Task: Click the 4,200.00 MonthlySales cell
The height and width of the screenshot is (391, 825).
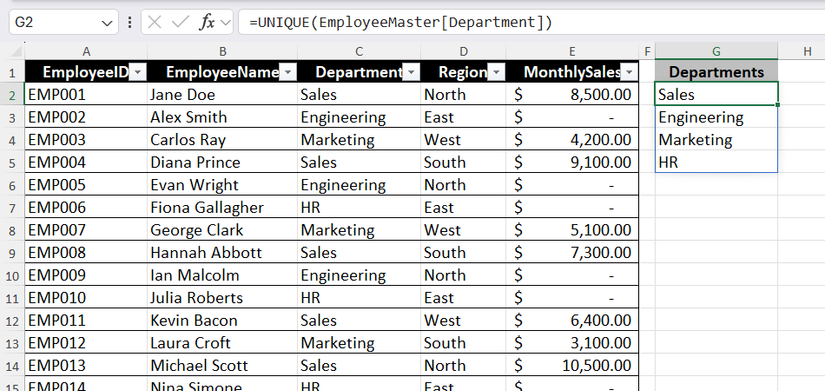Action: click(x=572, y=139)
